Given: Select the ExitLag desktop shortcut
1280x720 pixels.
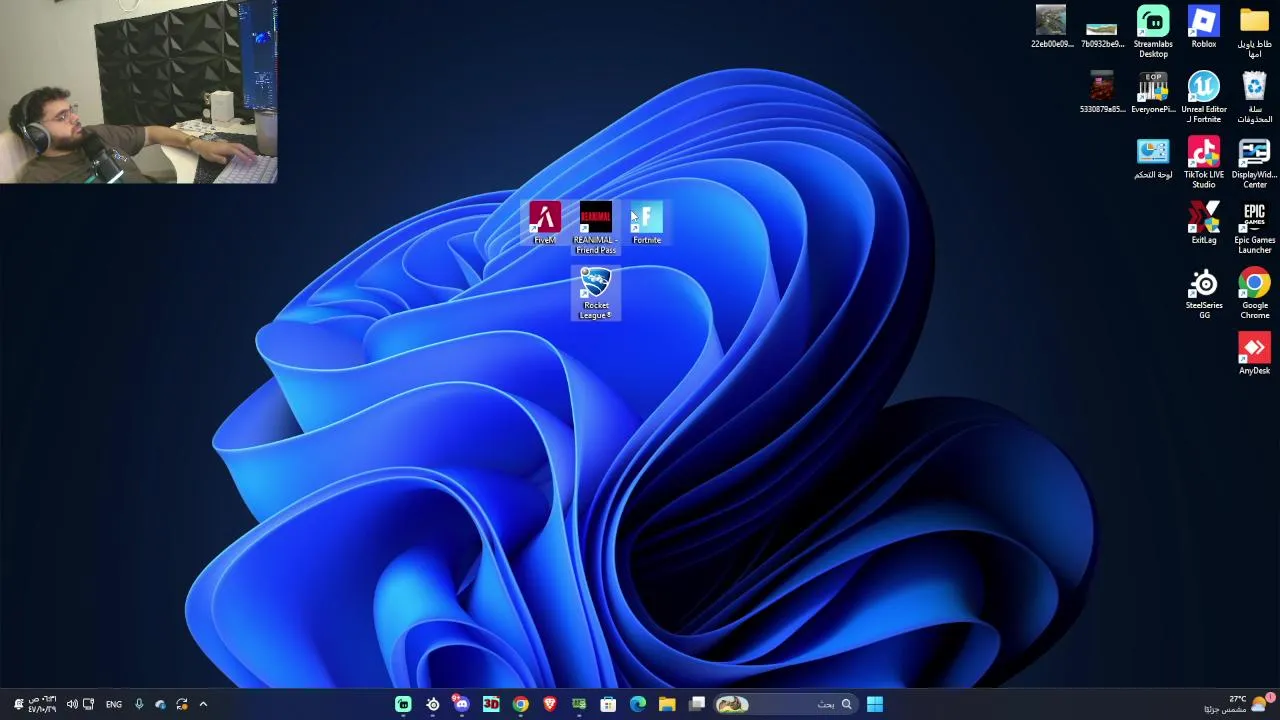Looking at the screenshot, I should click(x=1204, y=223).
